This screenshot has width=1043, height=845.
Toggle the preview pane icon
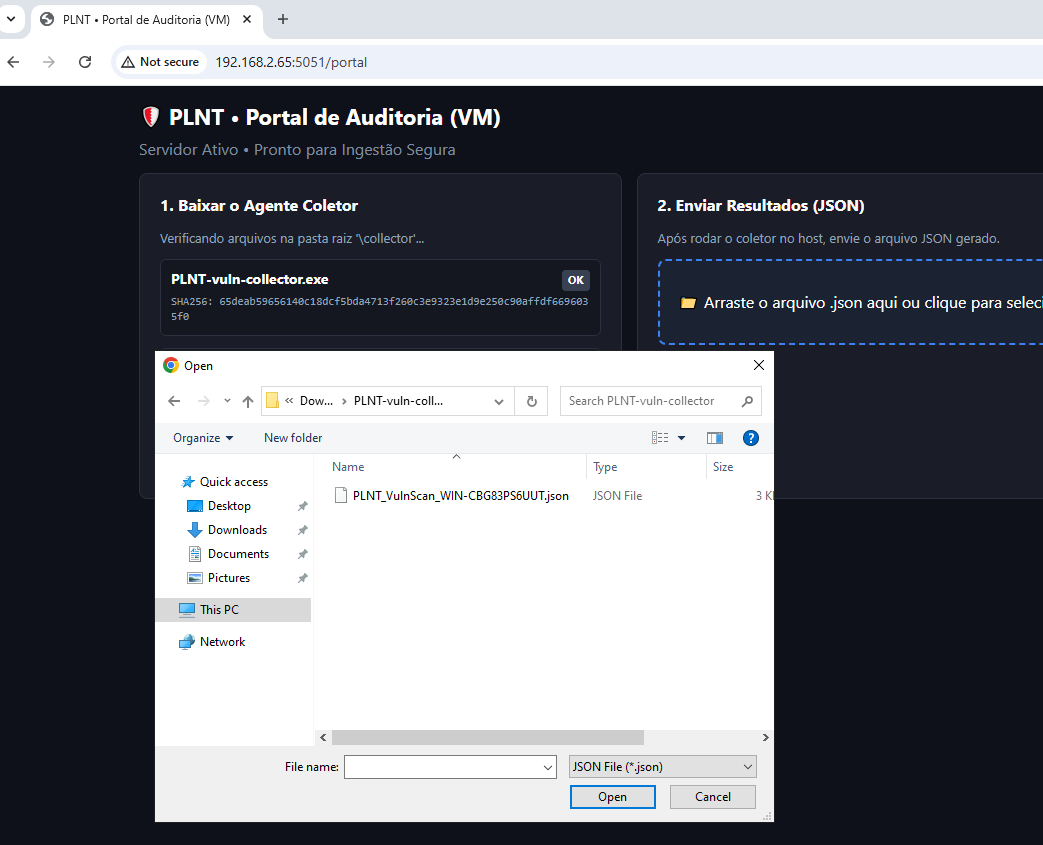714,438
